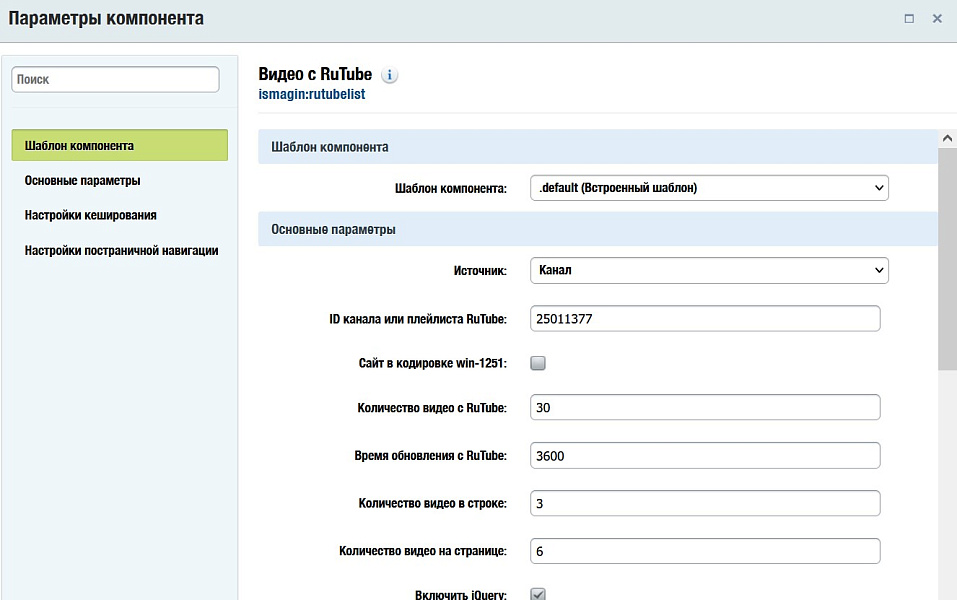Go to Основные параметры section in sidebar
Screen dimensions: 957x600
pyautogui.click(x=82, y=181)
